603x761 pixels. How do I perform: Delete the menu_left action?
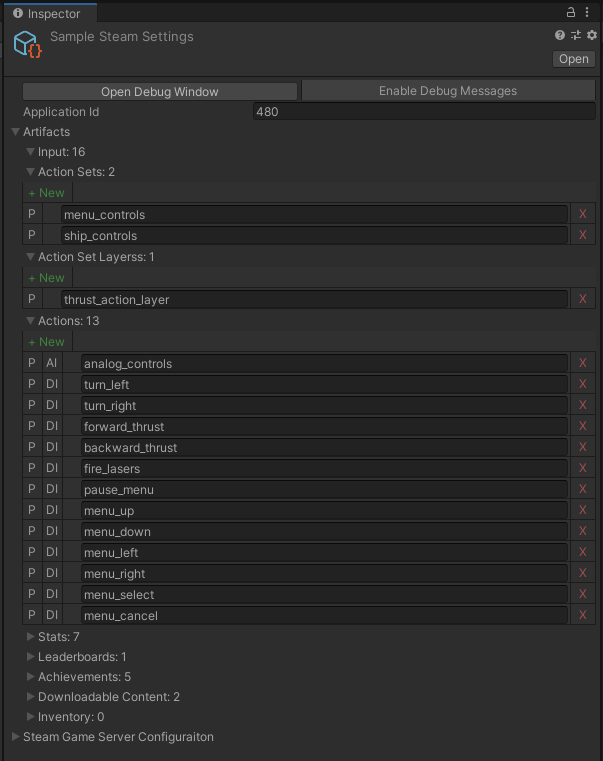(x=583, y=552)
